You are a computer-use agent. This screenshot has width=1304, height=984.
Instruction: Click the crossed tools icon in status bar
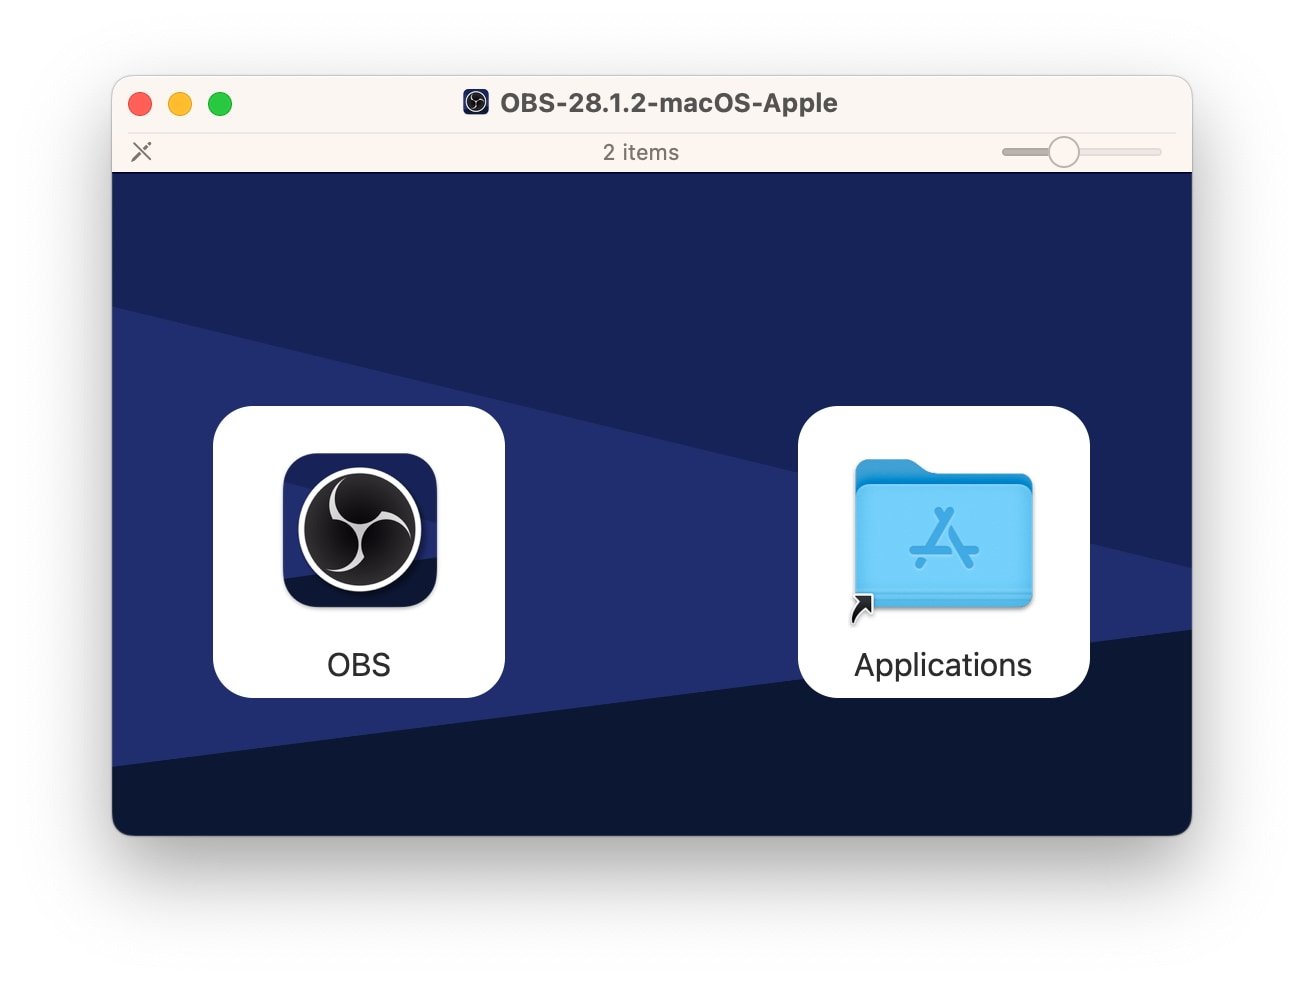(x=142, y=152)
